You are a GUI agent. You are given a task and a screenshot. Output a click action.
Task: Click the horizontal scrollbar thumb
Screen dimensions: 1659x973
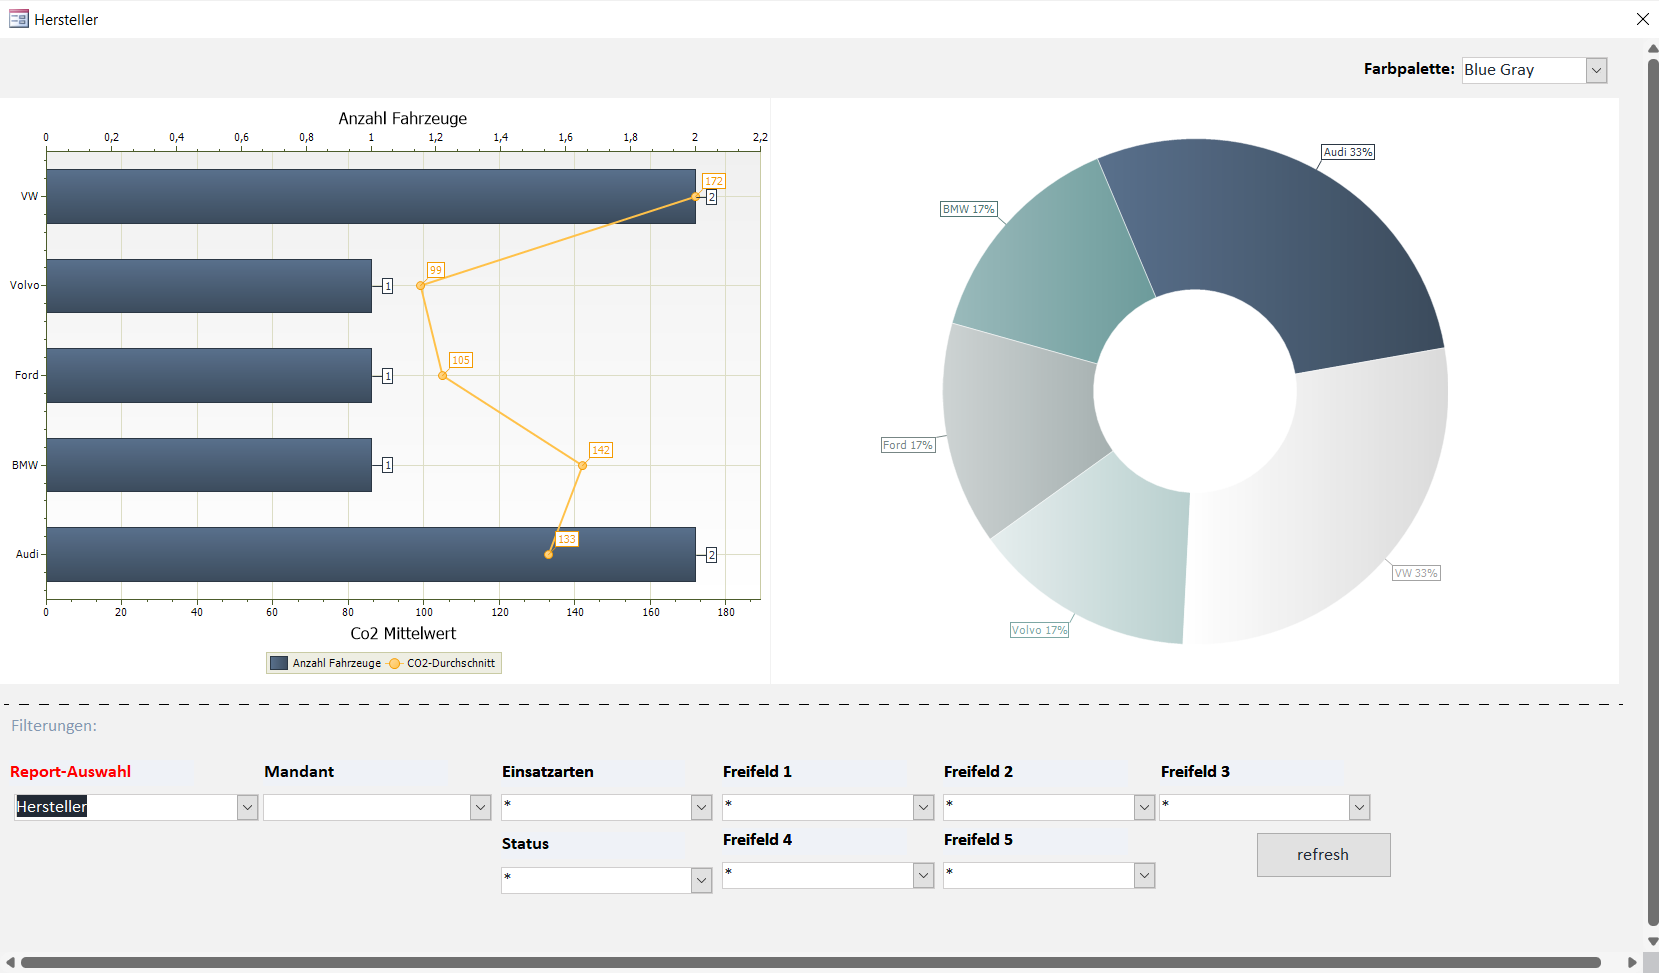[811, 963]
